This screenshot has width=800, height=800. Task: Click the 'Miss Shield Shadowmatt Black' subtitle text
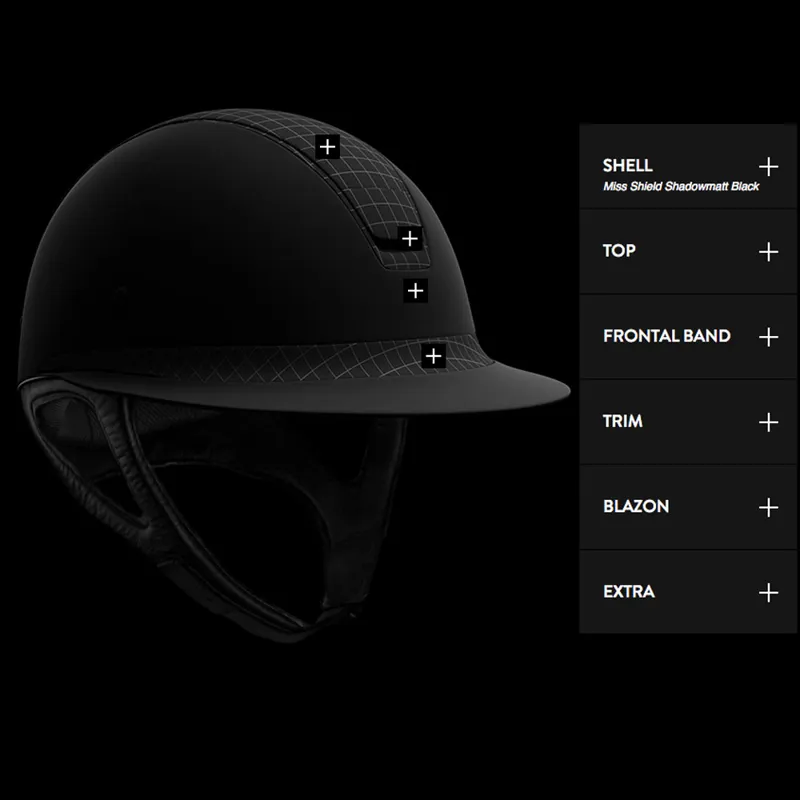(680, 187)
